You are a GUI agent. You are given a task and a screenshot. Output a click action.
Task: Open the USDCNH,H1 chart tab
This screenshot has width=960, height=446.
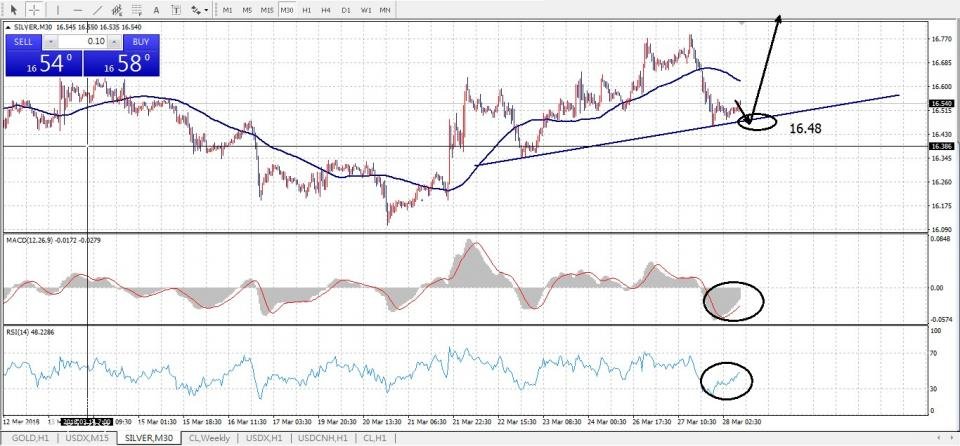pyautogui.click(x=325, y=437)
